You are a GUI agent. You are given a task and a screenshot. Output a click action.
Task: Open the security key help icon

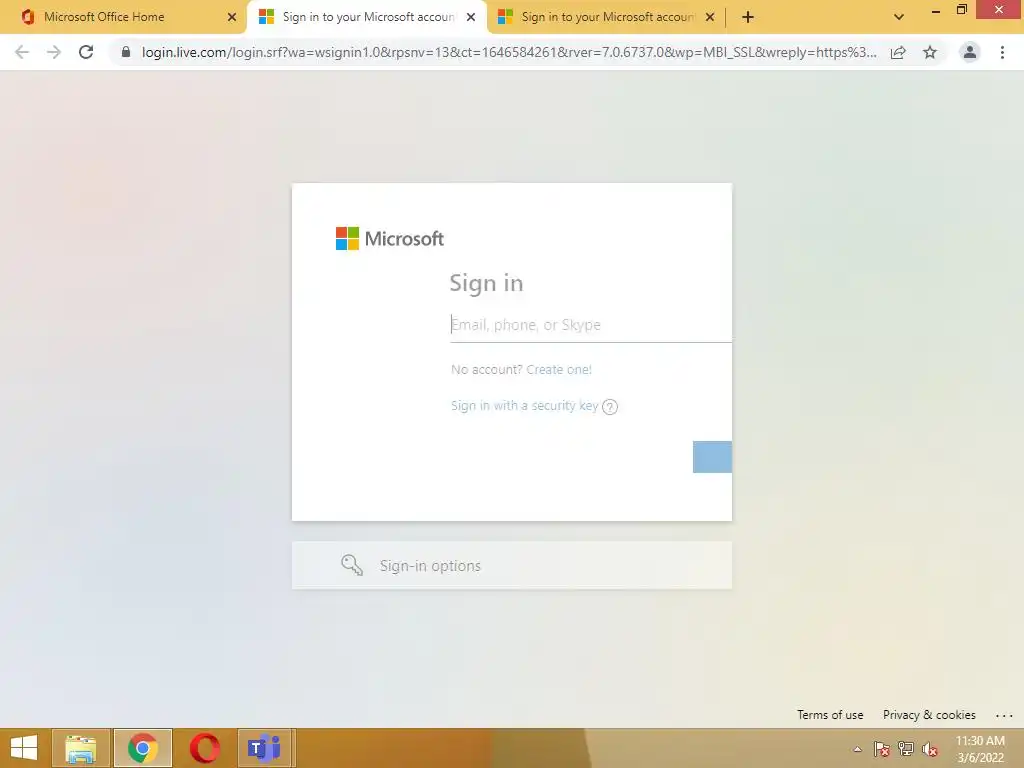pos(610,407)
